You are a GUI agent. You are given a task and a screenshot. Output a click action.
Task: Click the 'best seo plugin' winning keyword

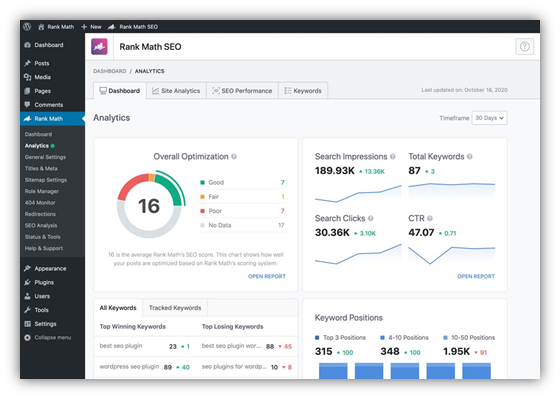coord(121,346)
